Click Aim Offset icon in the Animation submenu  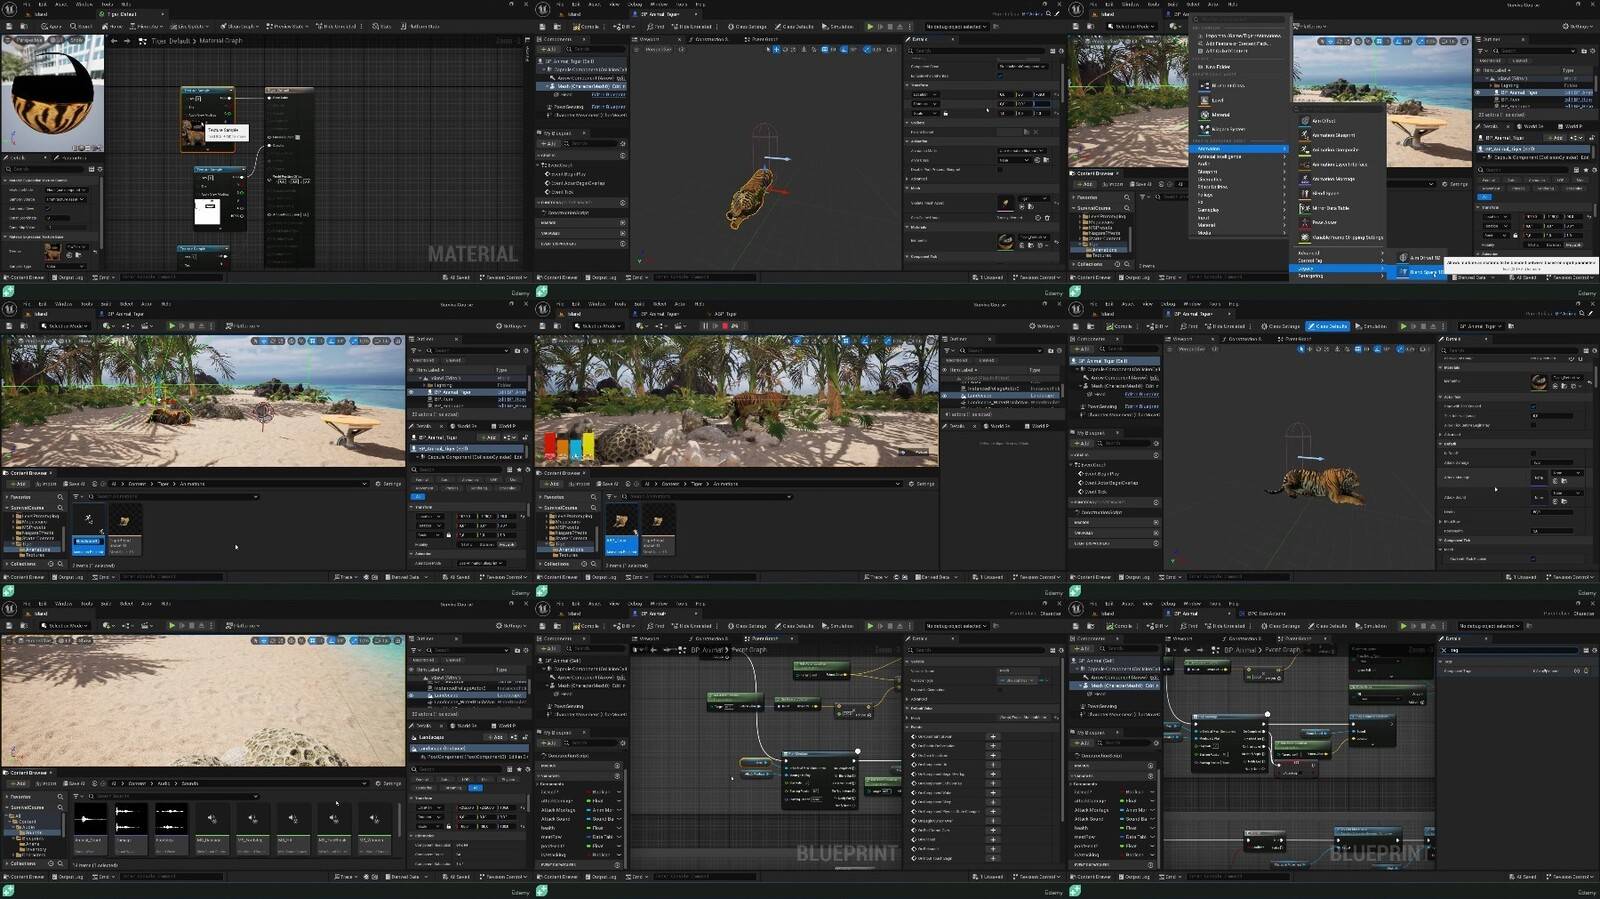(1305, 120)
